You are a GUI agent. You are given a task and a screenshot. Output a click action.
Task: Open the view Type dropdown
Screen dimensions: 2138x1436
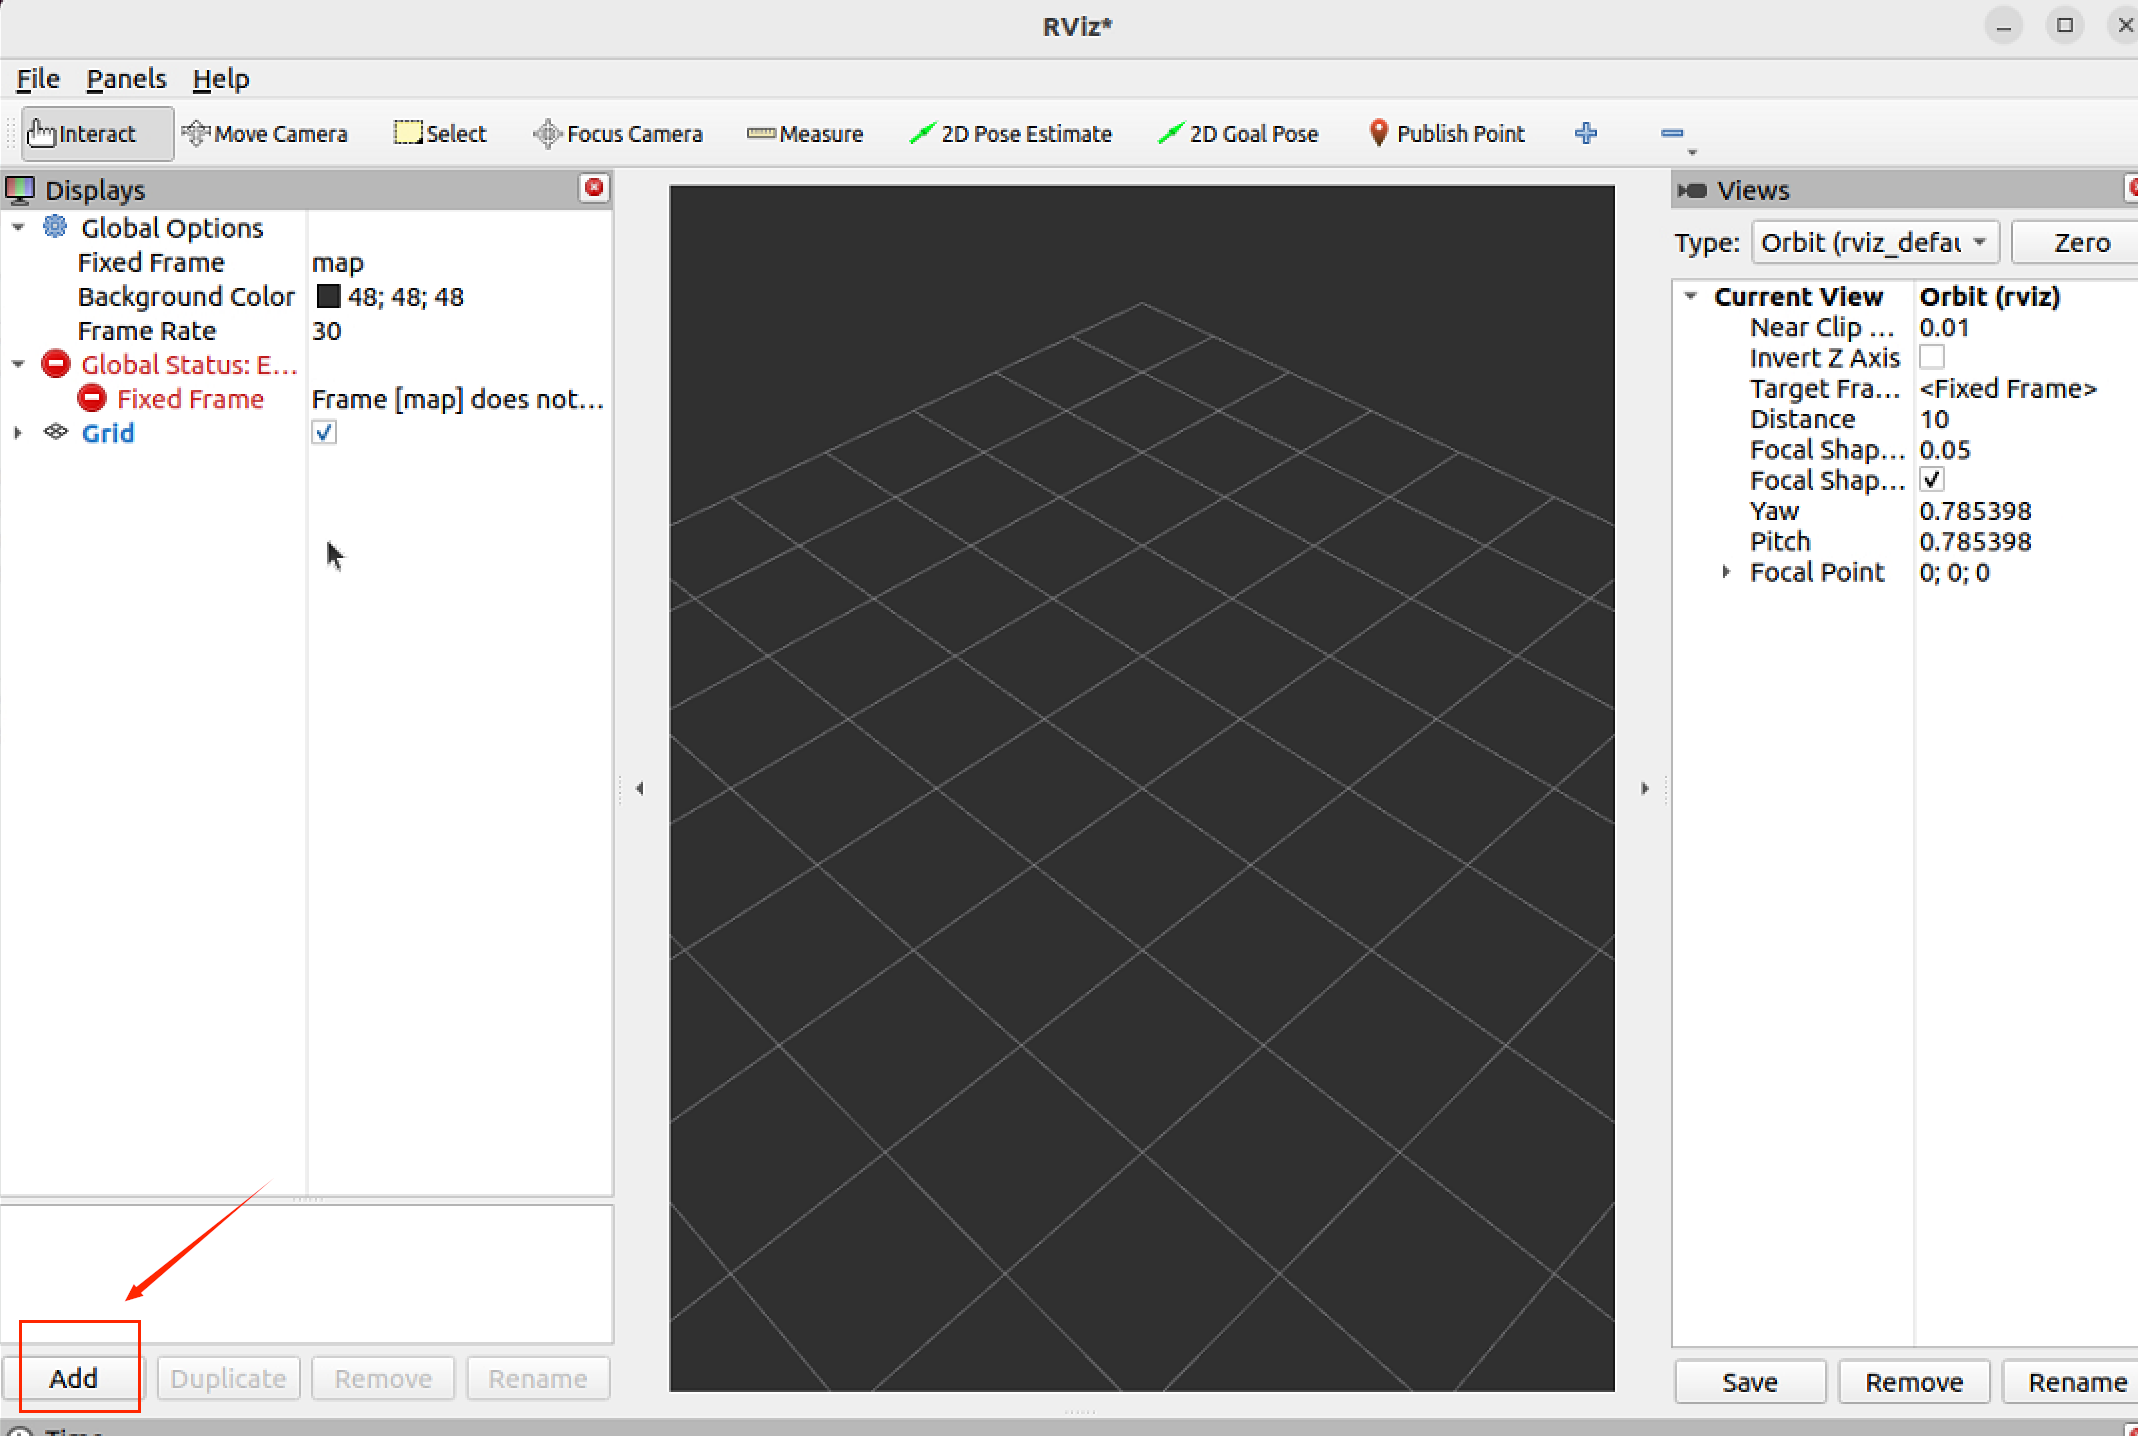(1874, 243)
